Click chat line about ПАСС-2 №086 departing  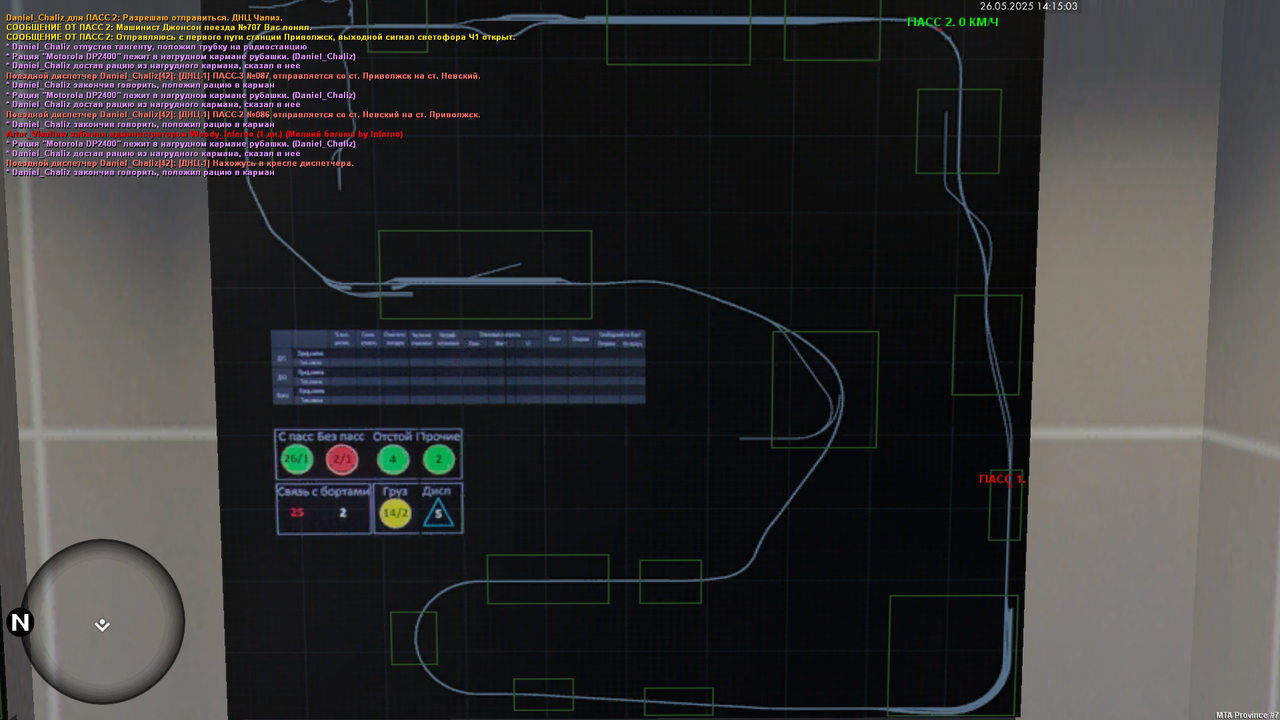click(x=243, y=115)
